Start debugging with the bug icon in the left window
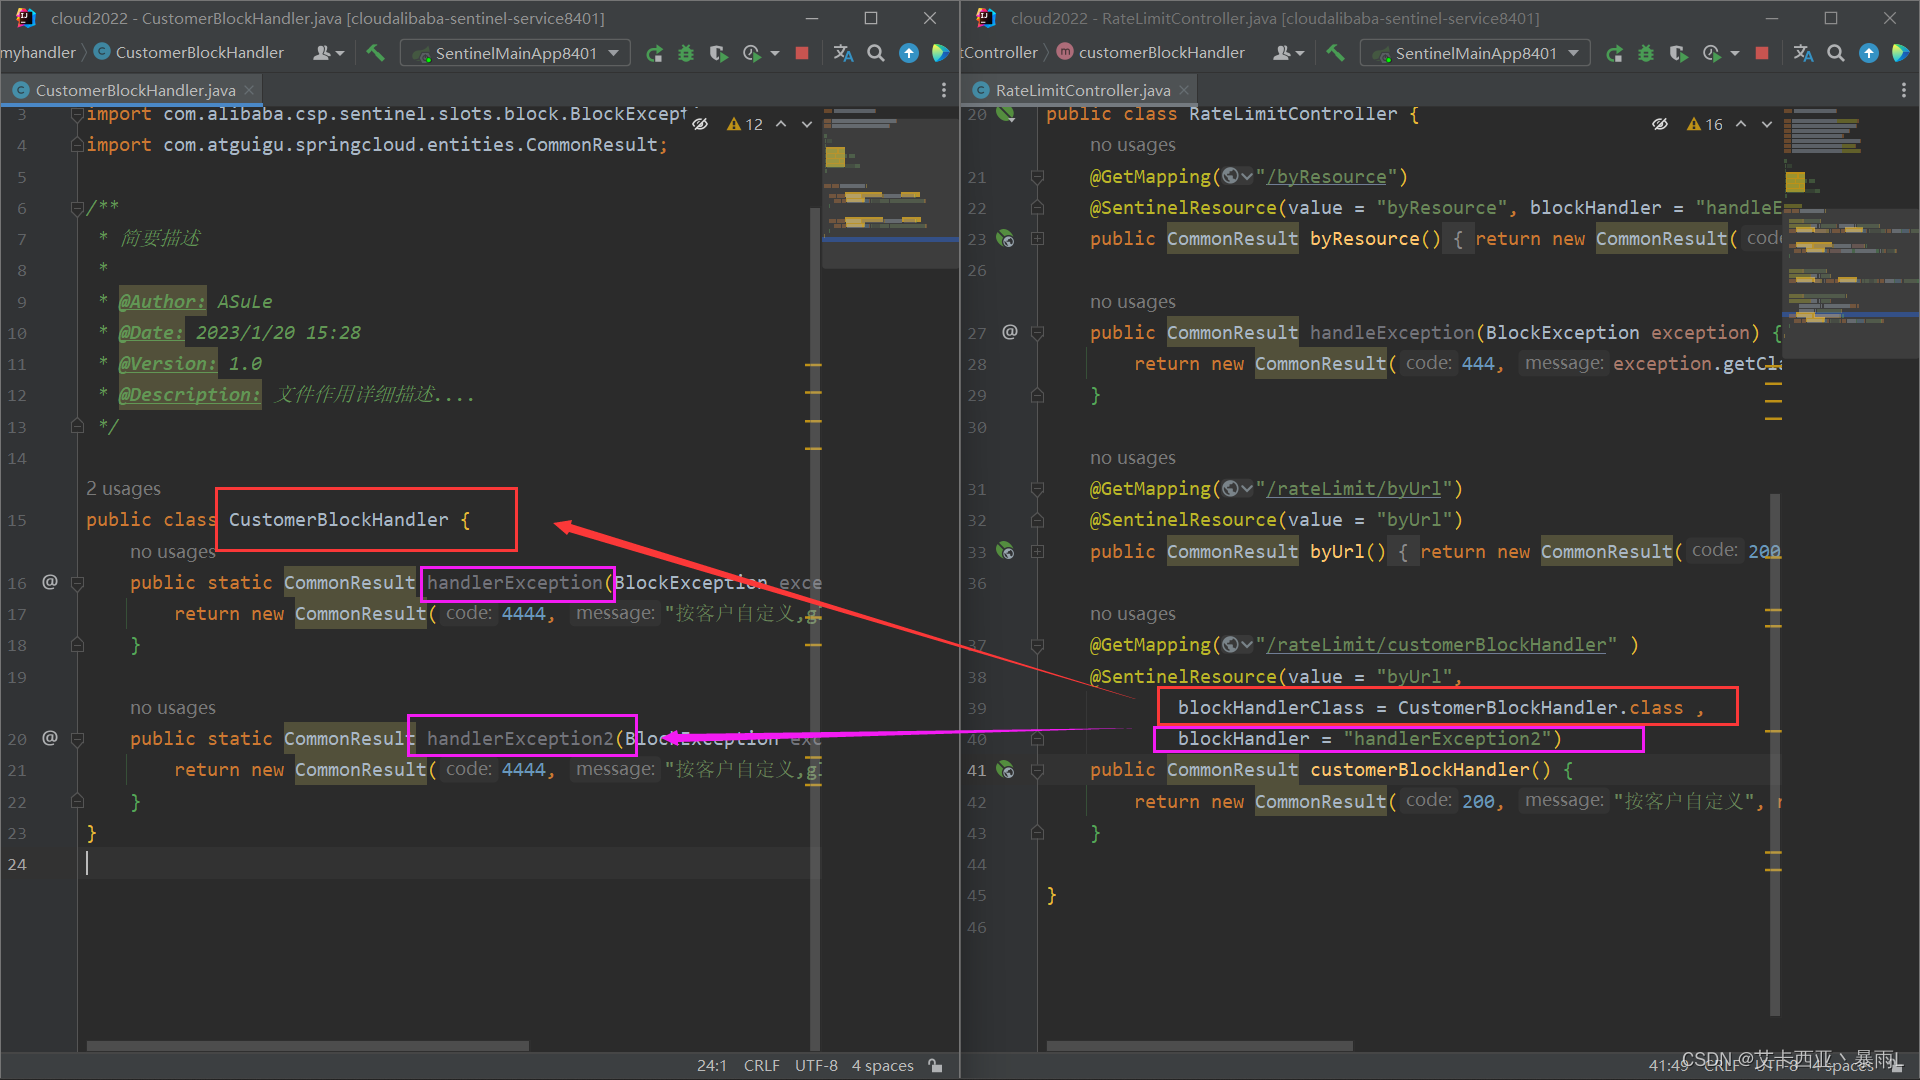This screenshot has width=1920, height=1080. (686, 53)
